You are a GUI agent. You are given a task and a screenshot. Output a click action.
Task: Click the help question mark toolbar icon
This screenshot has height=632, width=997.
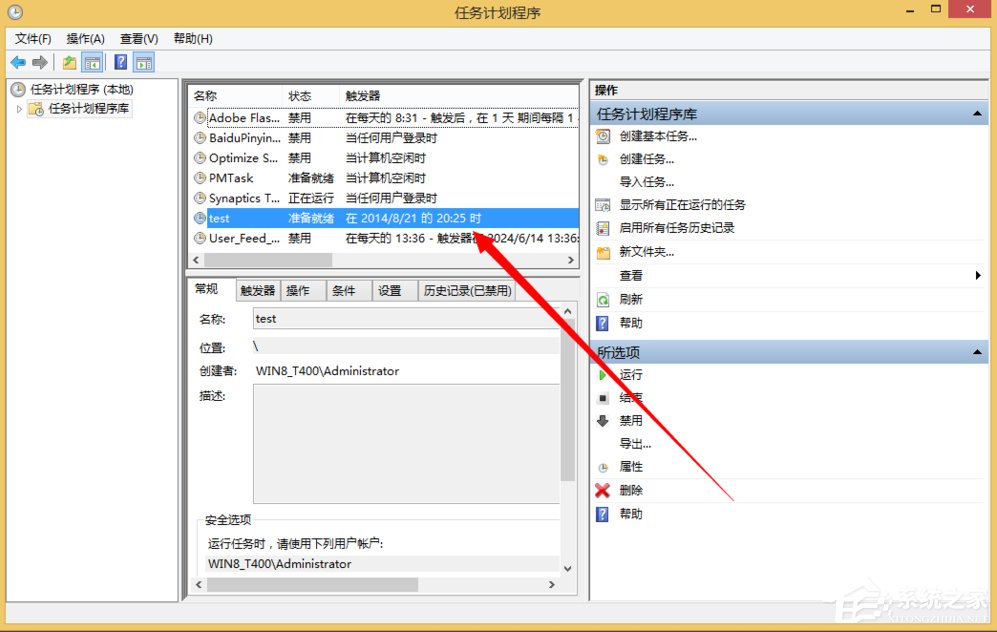(x=120, y=62)
